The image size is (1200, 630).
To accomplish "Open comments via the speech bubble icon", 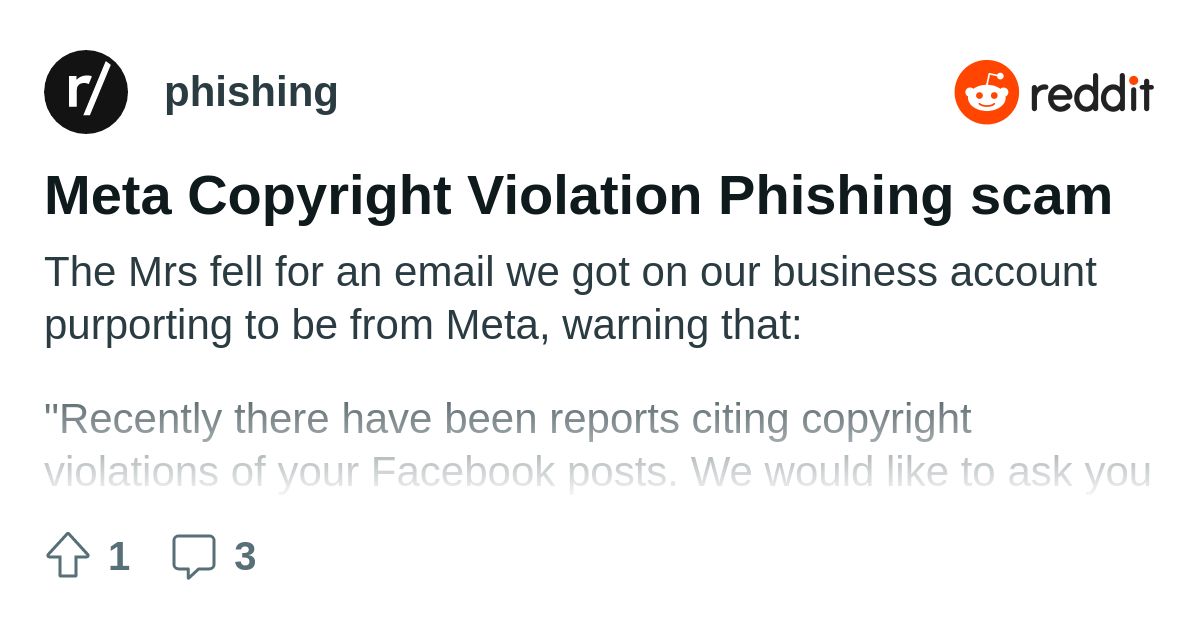I will point(194,556).
